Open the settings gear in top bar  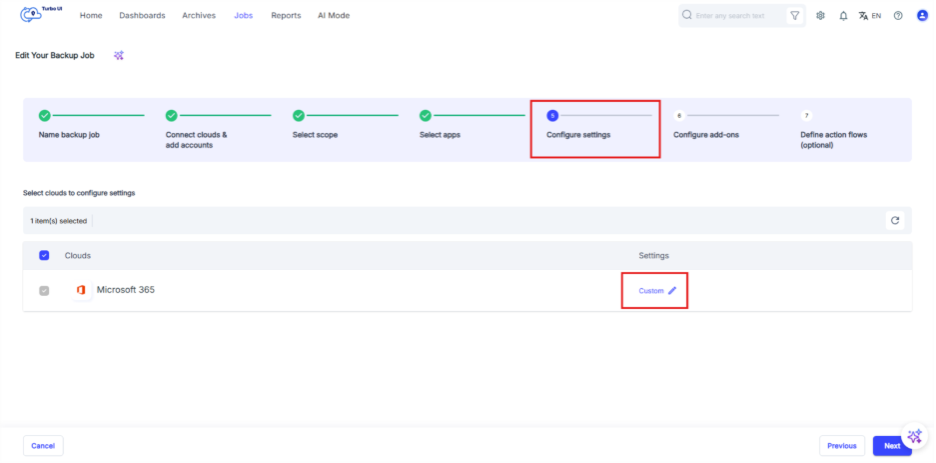click(820, 16)
